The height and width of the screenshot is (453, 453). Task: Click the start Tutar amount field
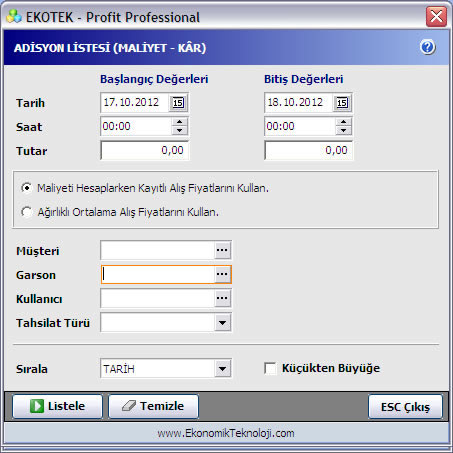point(145,150)
